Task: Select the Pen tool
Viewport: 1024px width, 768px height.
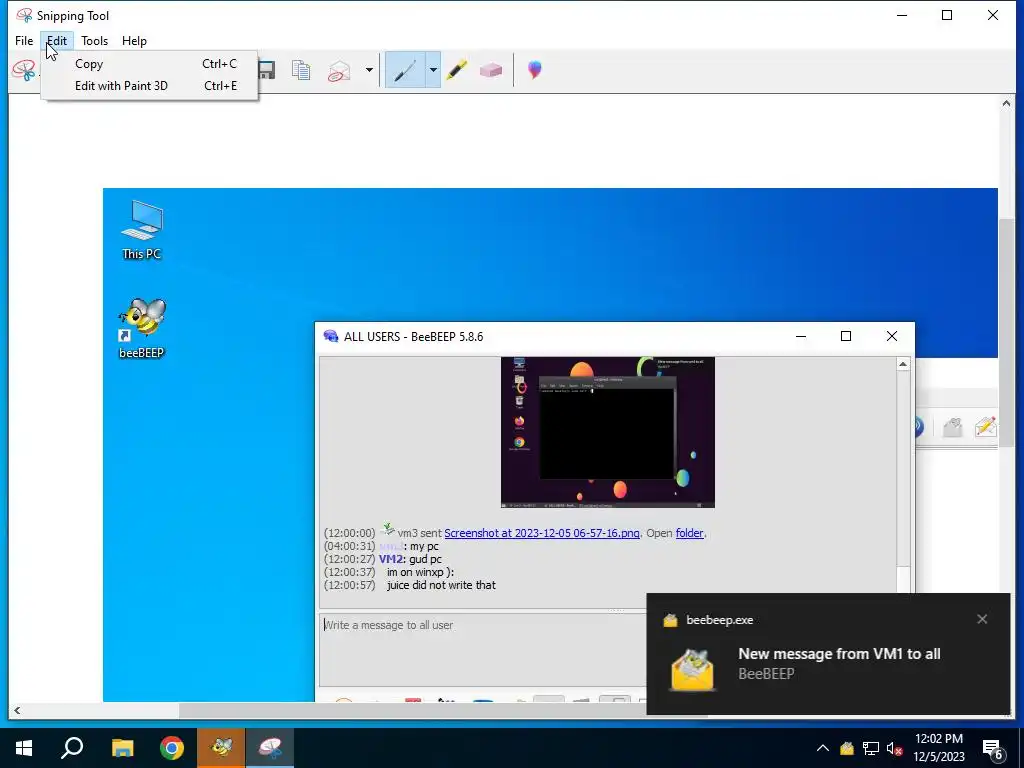Action: [x=405, y=70]
